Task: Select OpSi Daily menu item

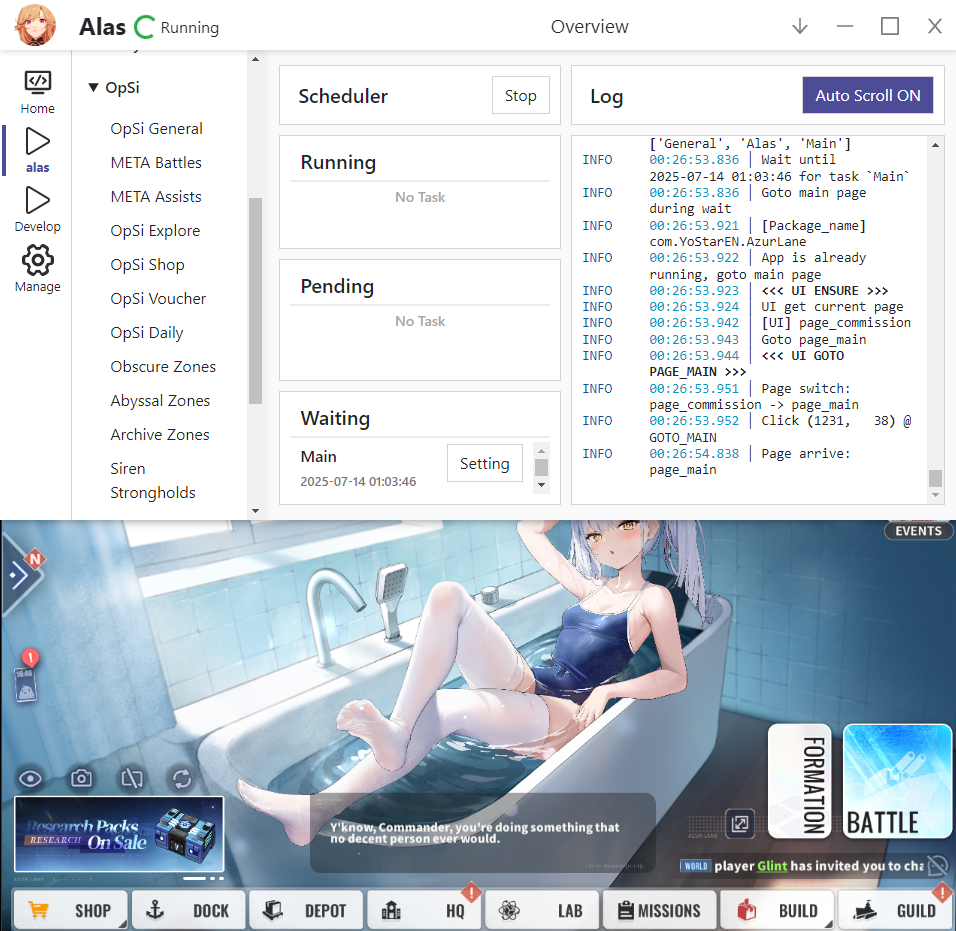Action: pos(146,333)
